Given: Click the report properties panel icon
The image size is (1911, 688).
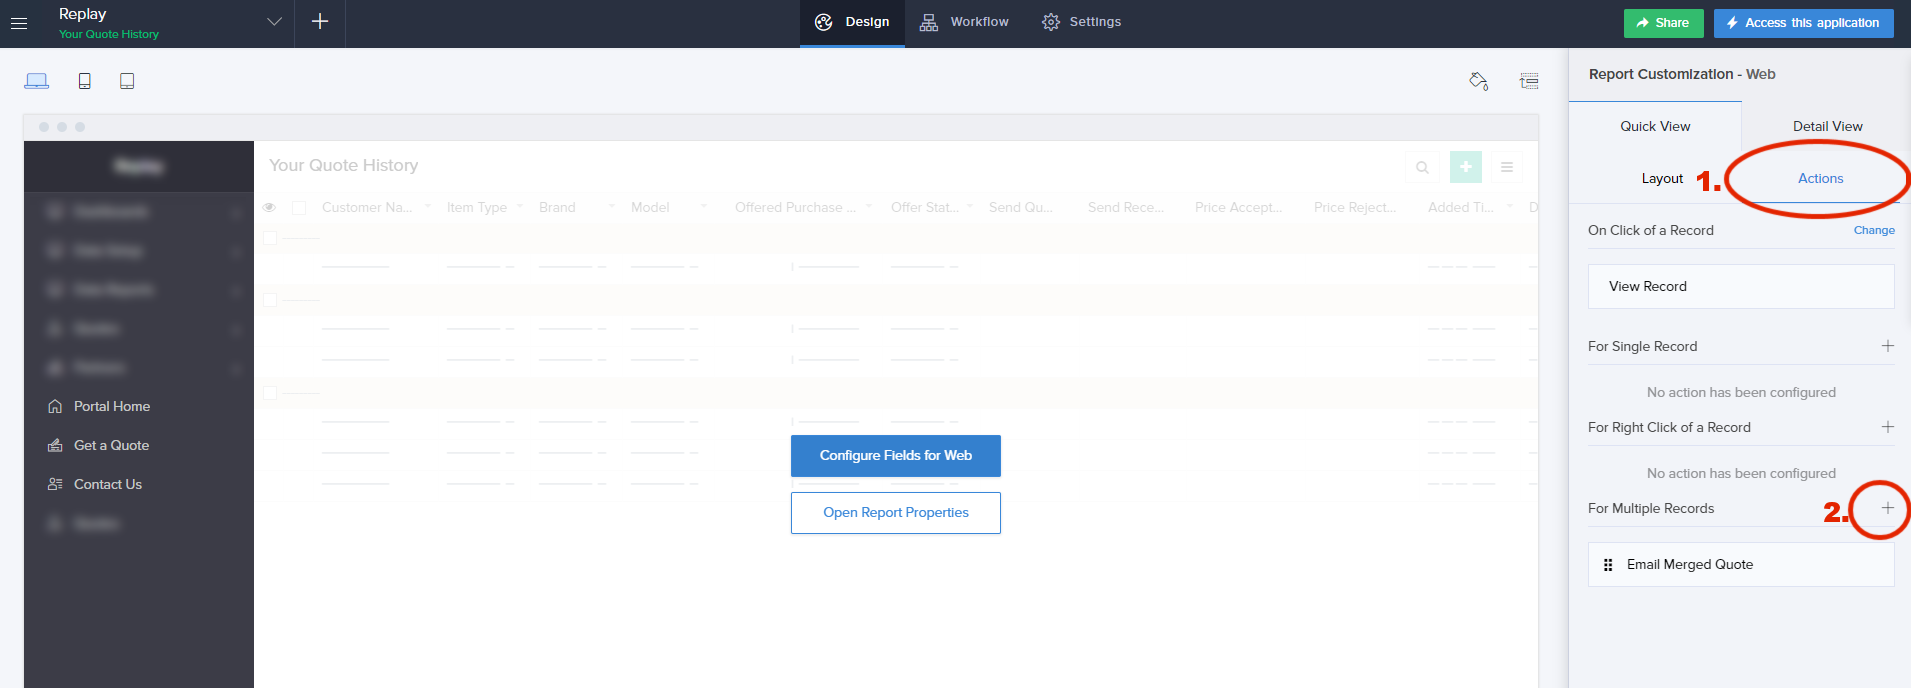Looking at the screenshot, I should coord(1529,81).
